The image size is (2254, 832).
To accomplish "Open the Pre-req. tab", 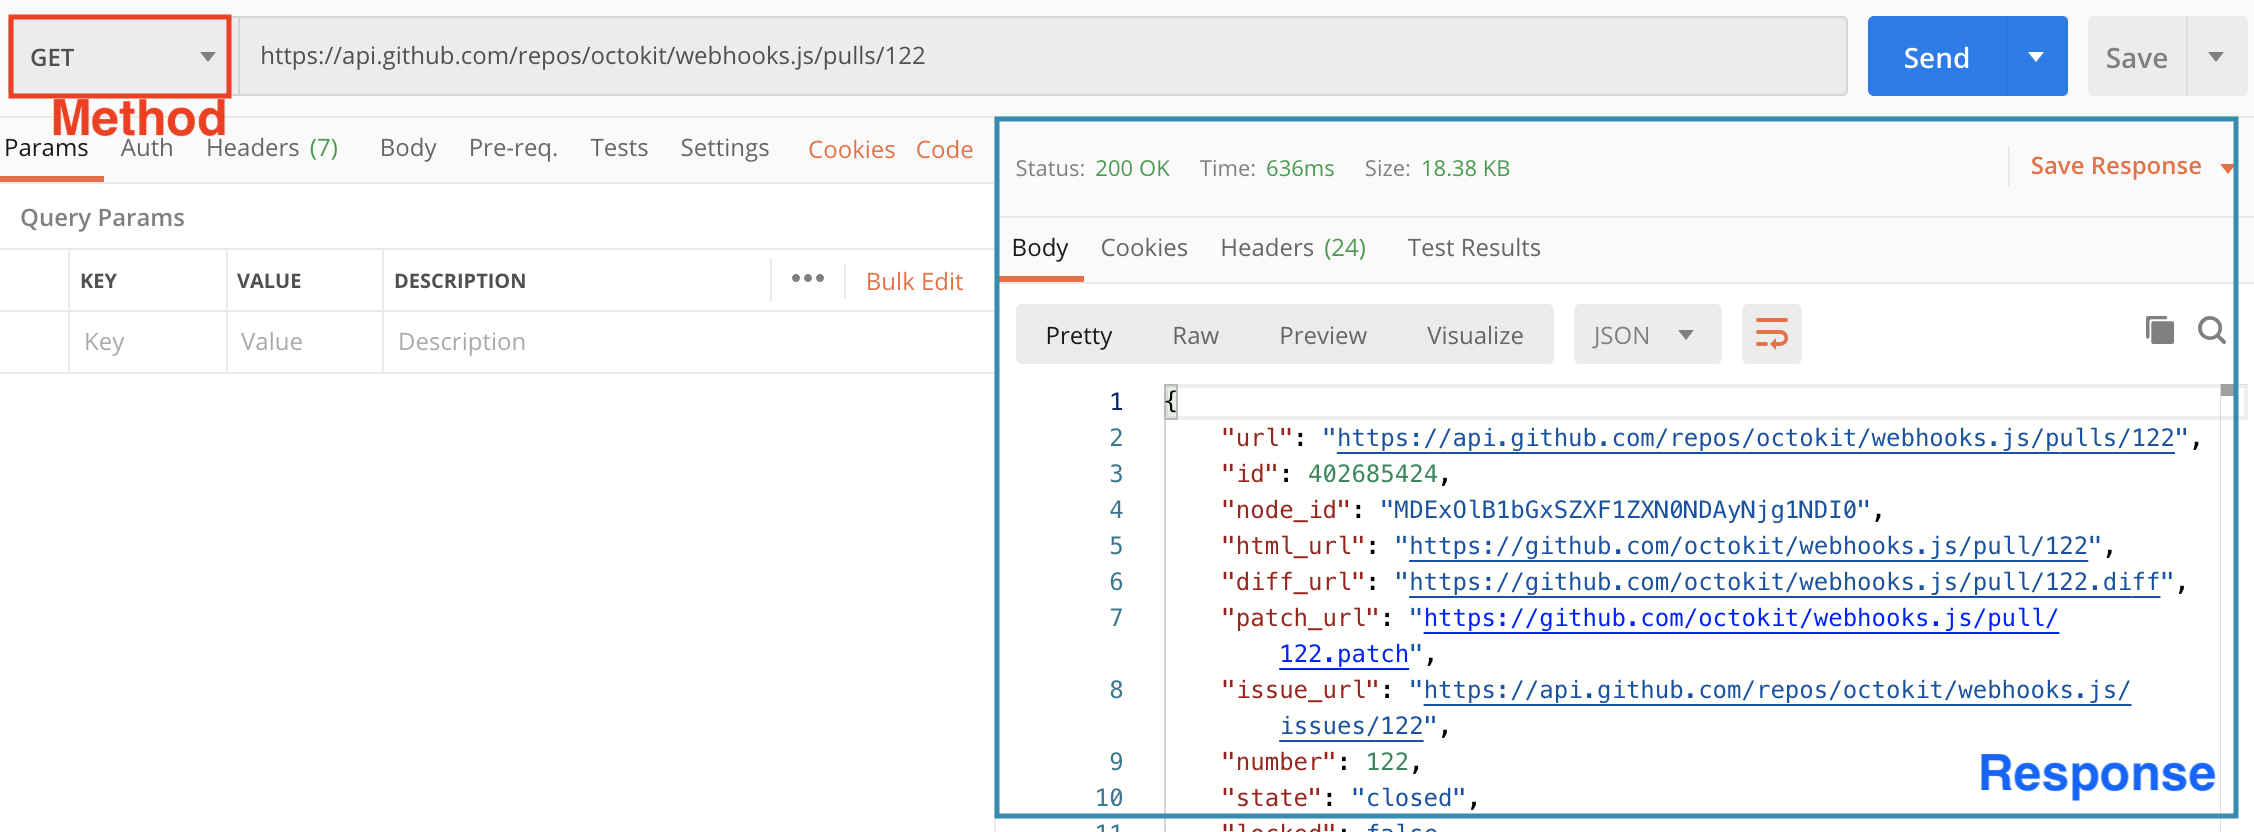I will coord(513,148).
